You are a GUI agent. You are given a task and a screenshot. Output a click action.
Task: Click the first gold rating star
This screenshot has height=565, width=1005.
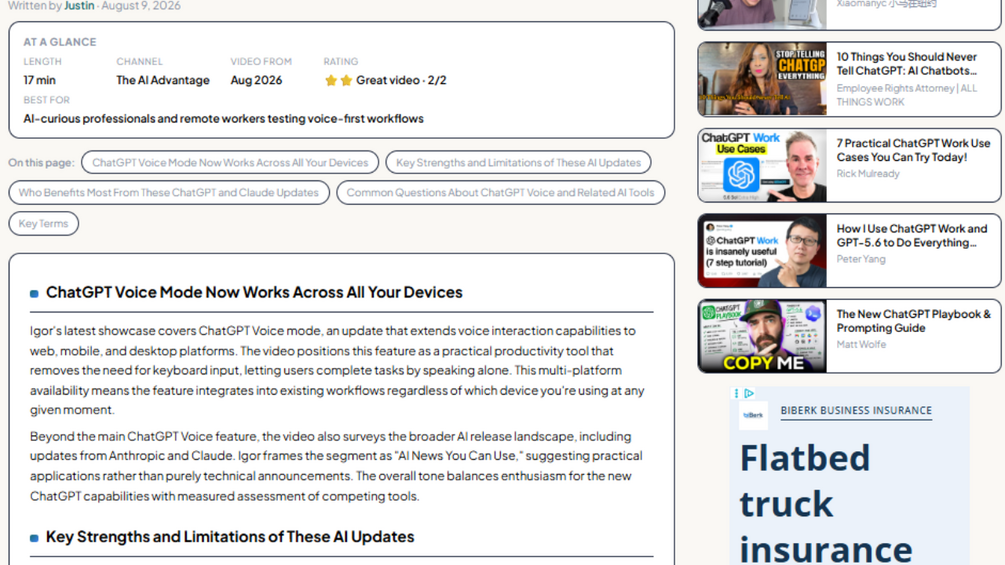coord(331,81)
